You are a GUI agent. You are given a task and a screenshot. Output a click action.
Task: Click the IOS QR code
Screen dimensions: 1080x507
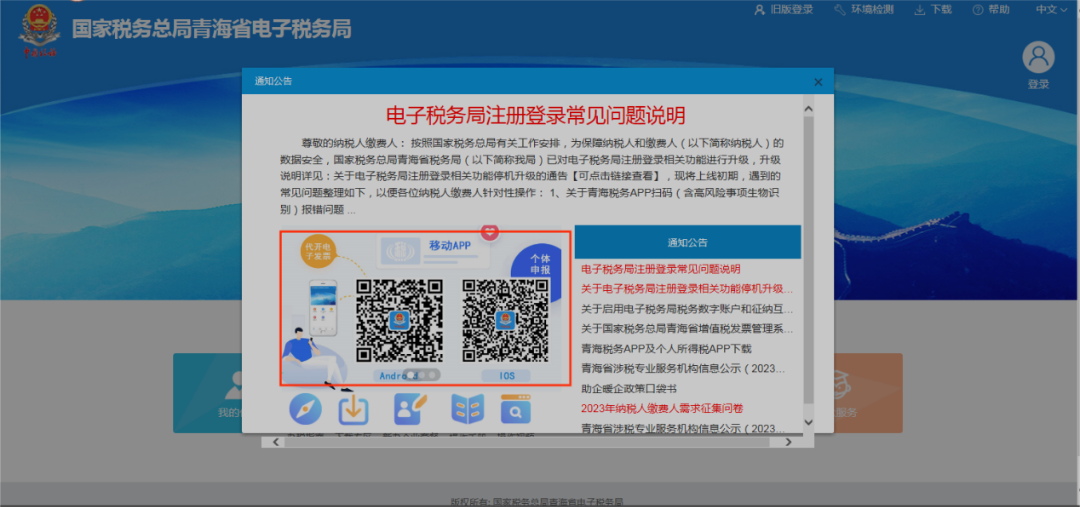[506, 320]
